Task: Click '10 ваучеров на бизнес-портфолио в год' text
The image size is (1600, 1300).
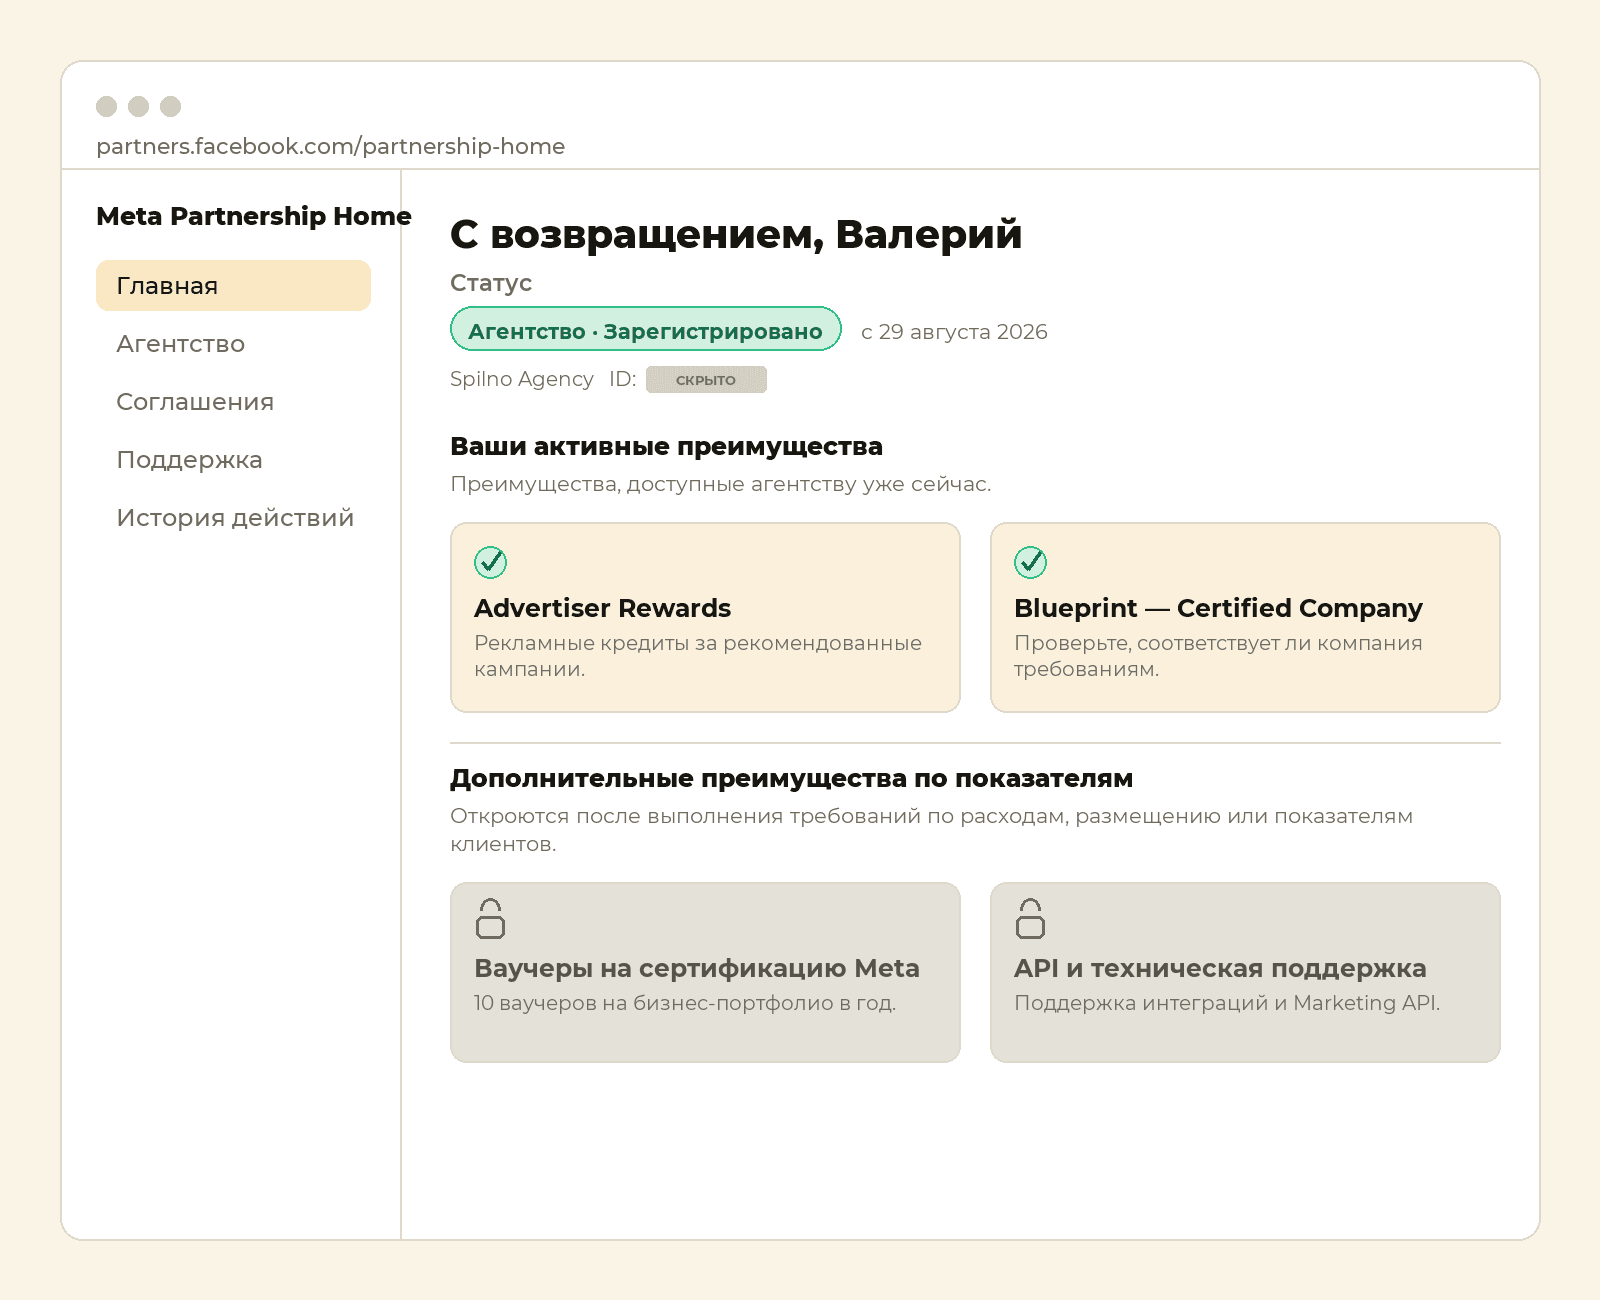Action: pos(685,1003)
